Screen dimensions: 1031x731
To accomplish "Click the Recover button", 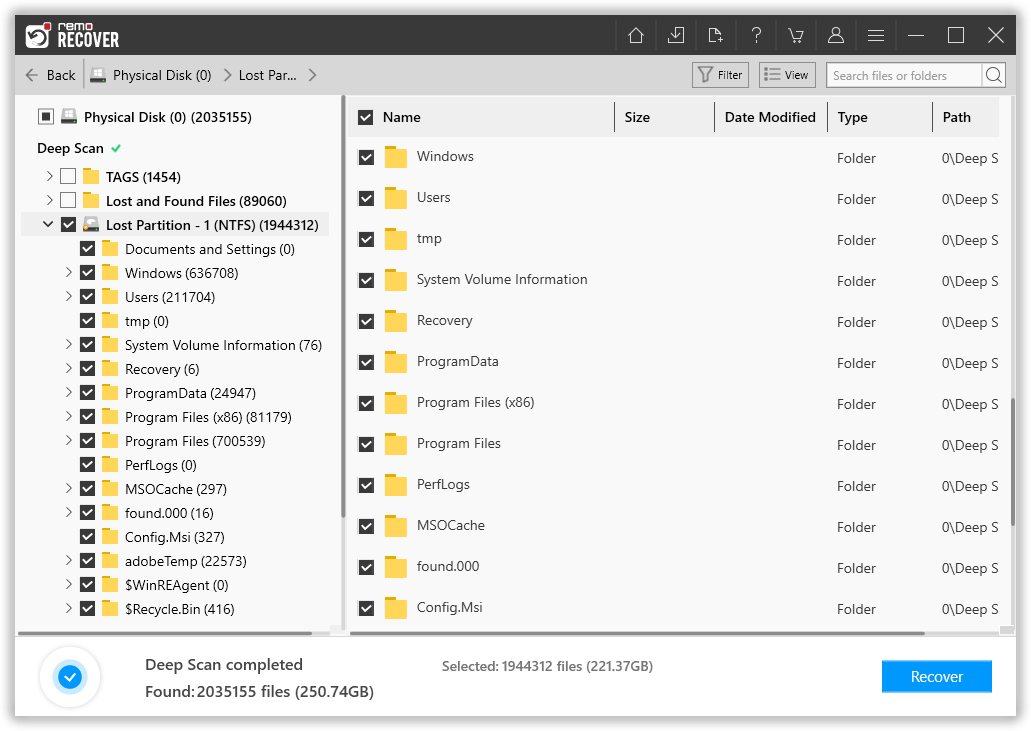I will pyautogui.click(x=936, y=676).
